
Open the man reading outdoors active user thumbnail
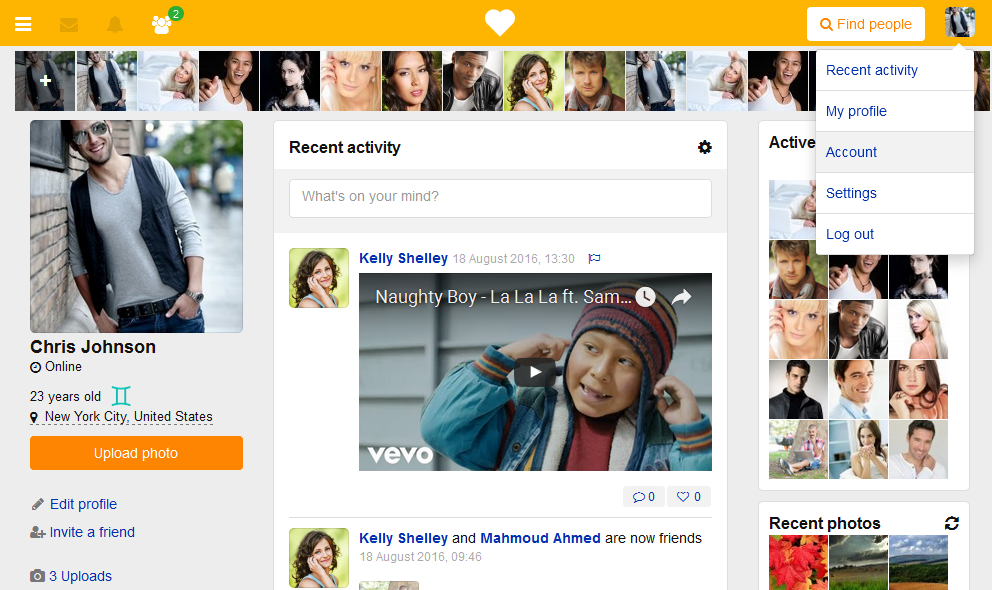tap(798, 450)
